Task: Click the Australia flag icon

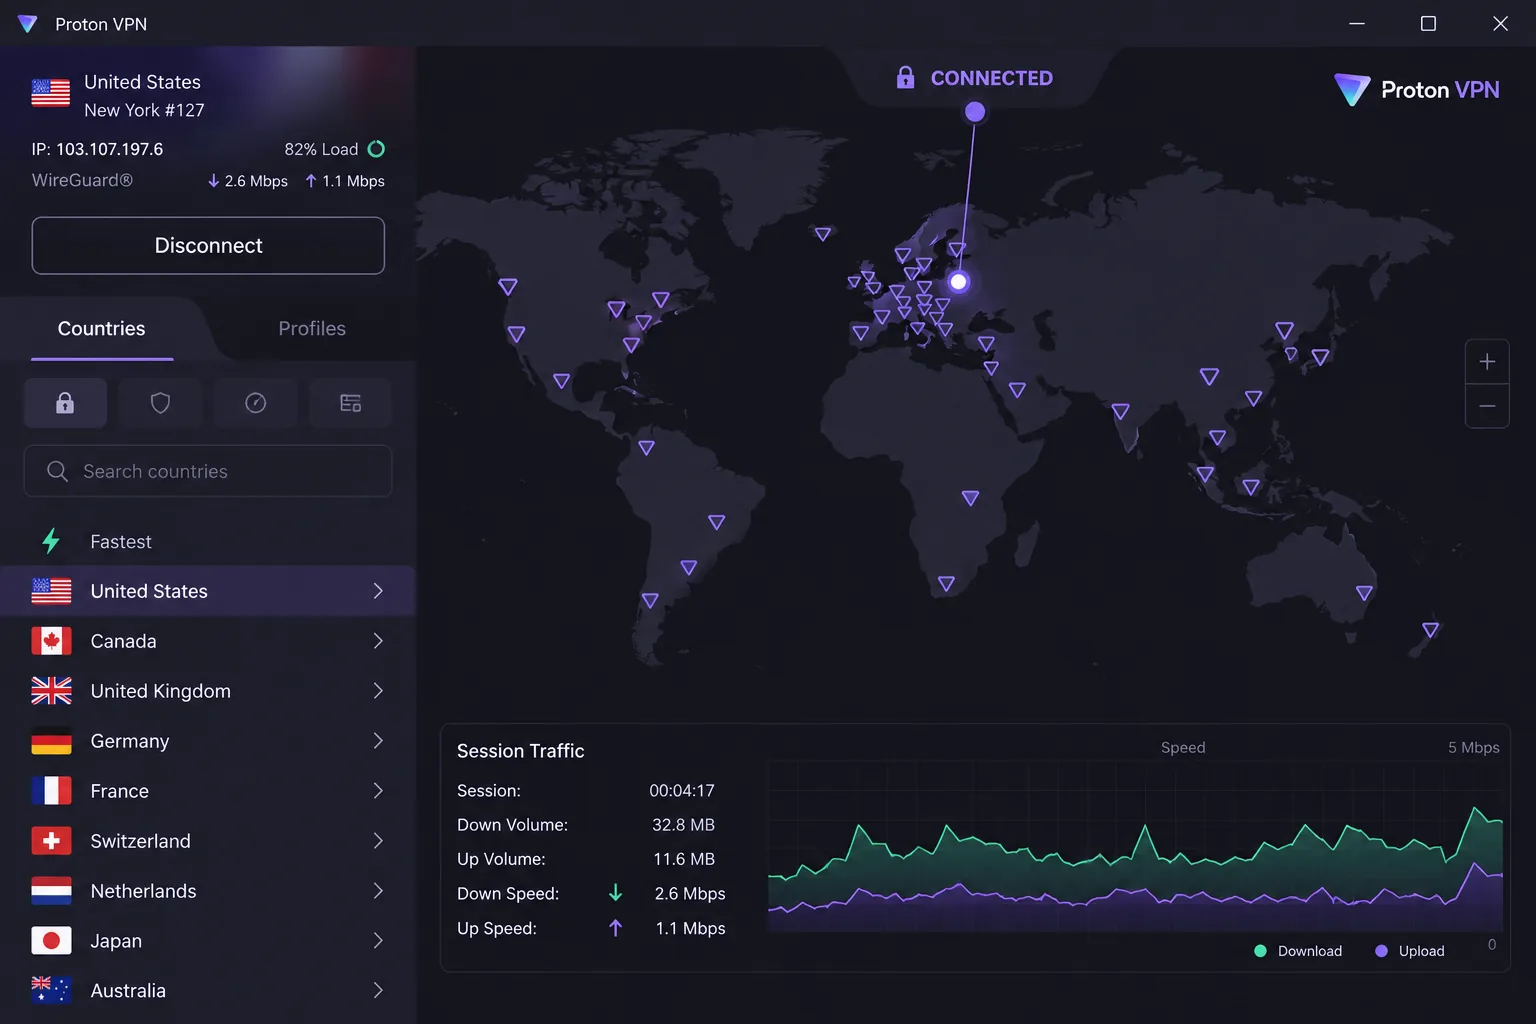Action: 51,991
